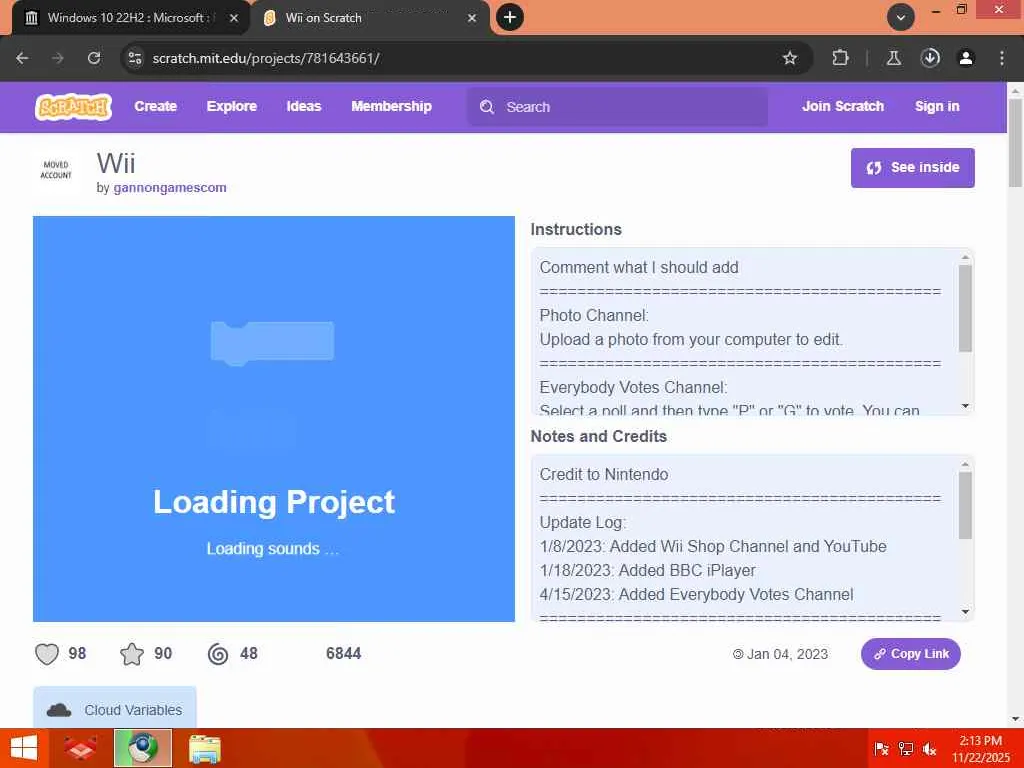Expand the tab search dropdown arrow
The height and width of the screenshot is (768, 1024).
coord(901,18)
